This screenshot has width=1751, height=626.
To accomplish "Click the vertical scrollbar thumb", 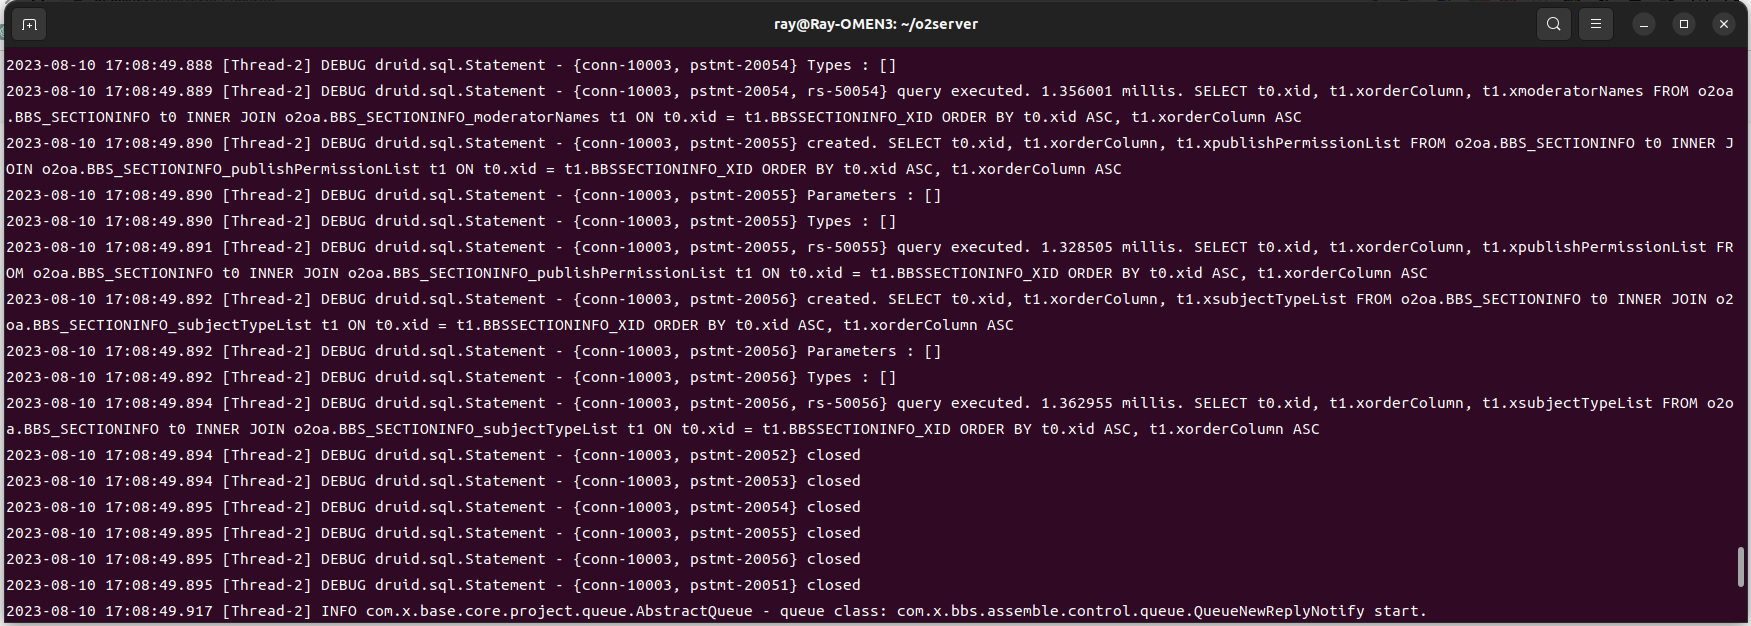I will click(x=1741, y=567).
